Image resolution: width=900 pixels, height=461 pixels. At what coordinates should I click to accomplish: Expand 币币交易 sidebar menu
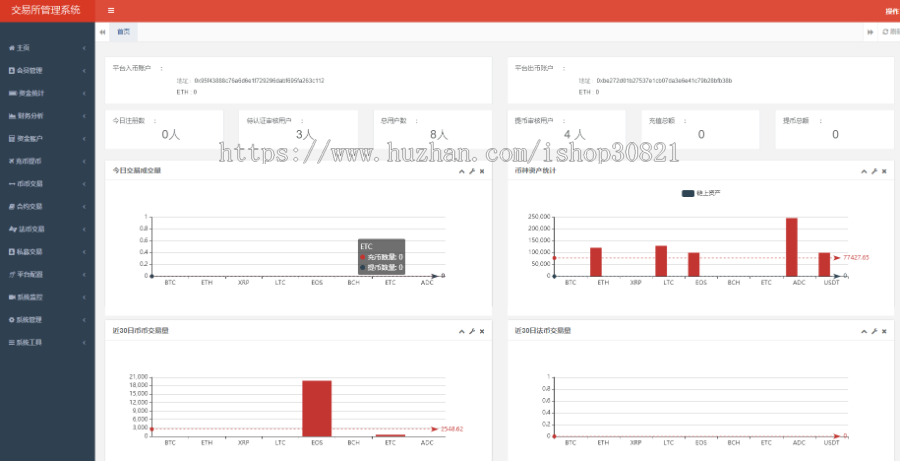[30, 183]
